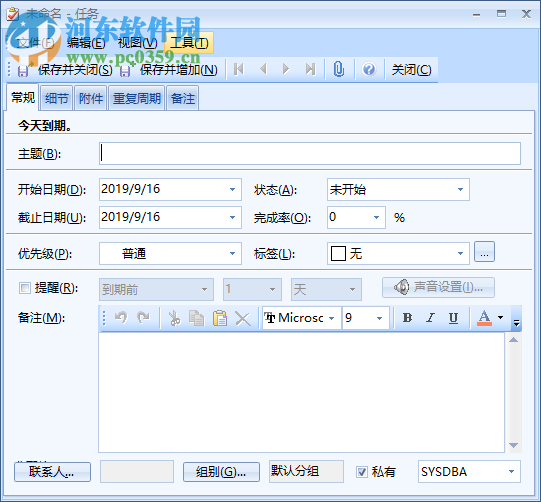Open the SYSDBA user dropdown
Screen dimensions: 541x502
[512, 472]
